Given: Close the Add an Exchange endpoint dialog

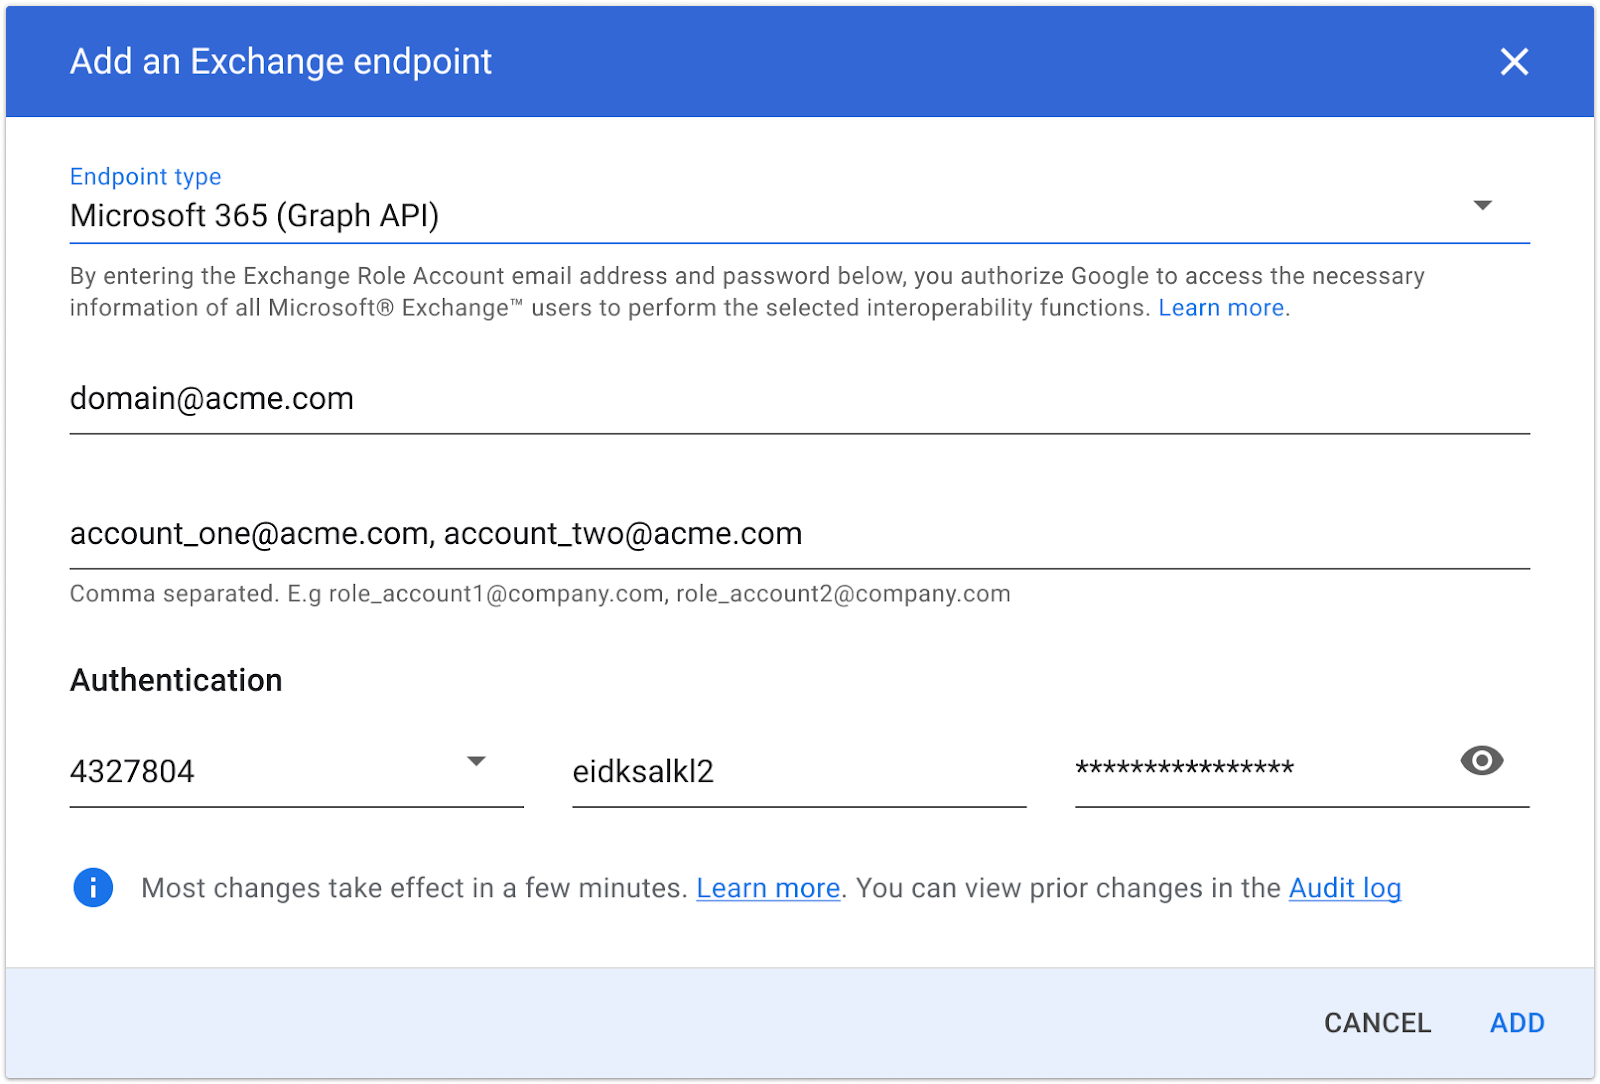Looking at the screenshot, I should [x=1514, y=62].
